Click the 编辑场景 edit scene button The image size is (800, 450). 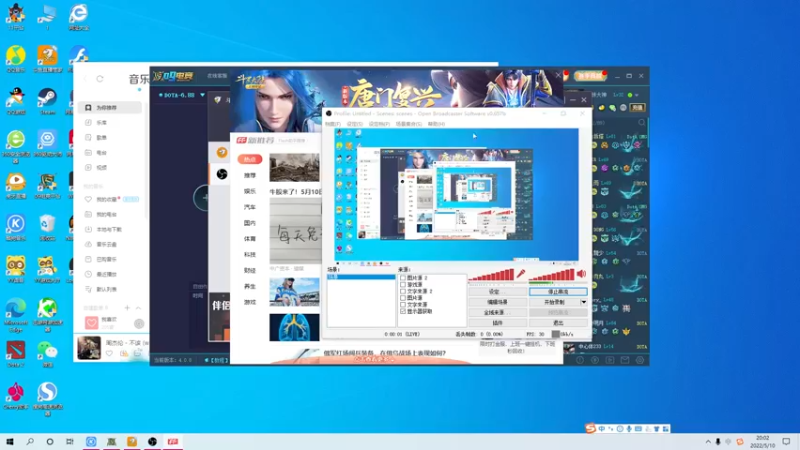497,302
